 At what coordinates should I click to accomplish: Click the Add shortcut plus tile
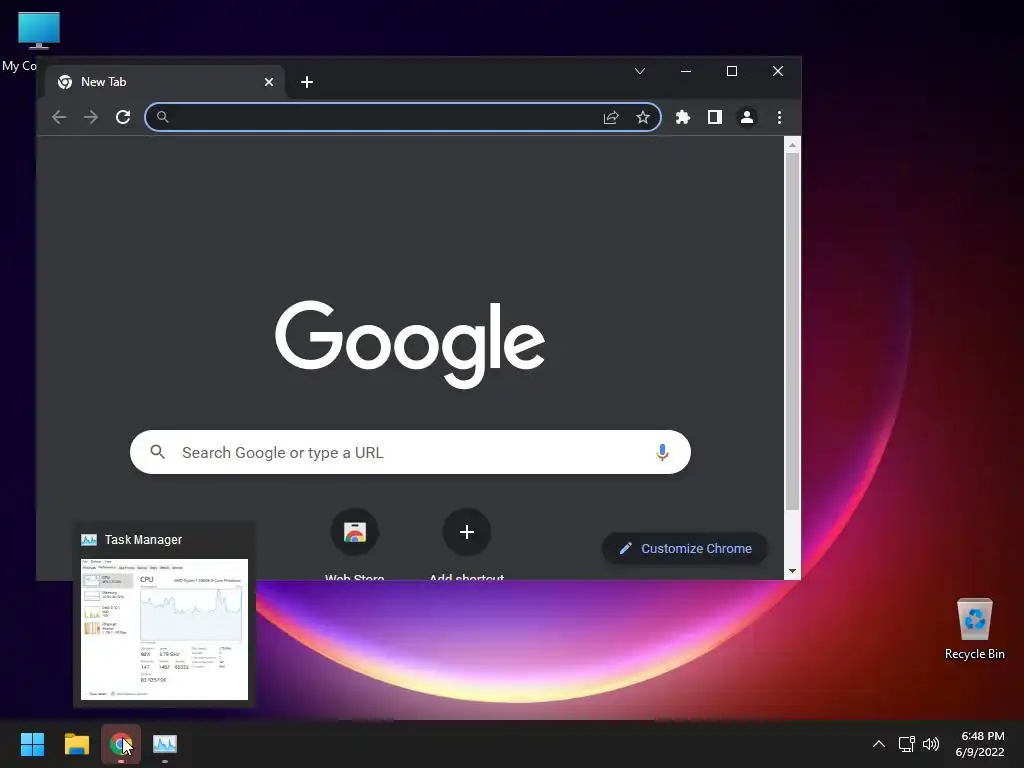(466, 532)
